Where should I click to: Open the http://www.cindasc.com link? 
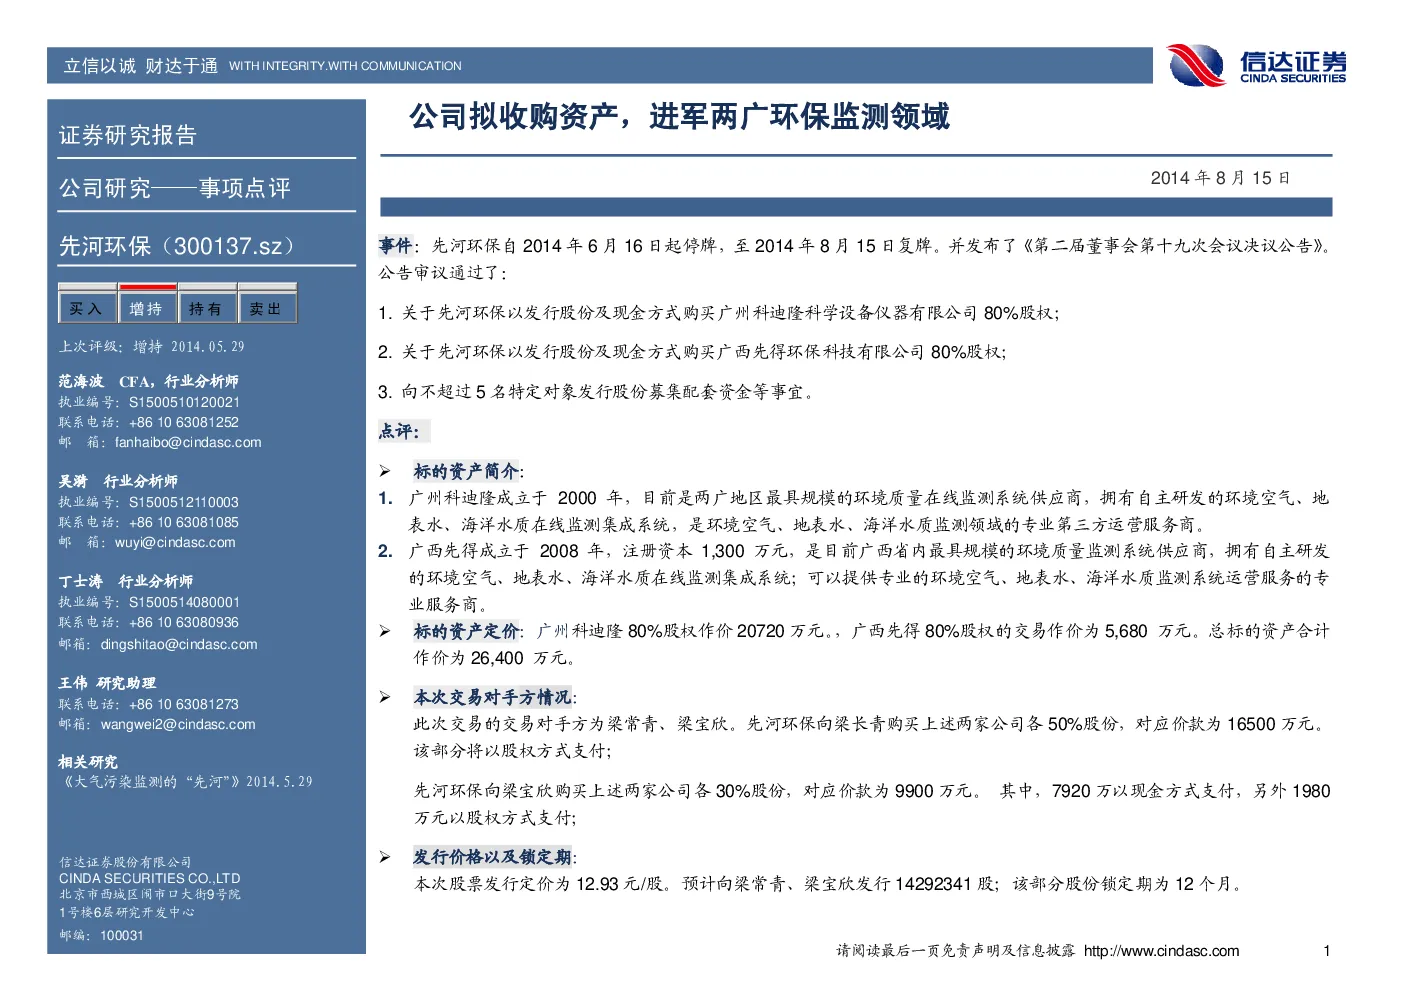click(x=1161, y=951)
